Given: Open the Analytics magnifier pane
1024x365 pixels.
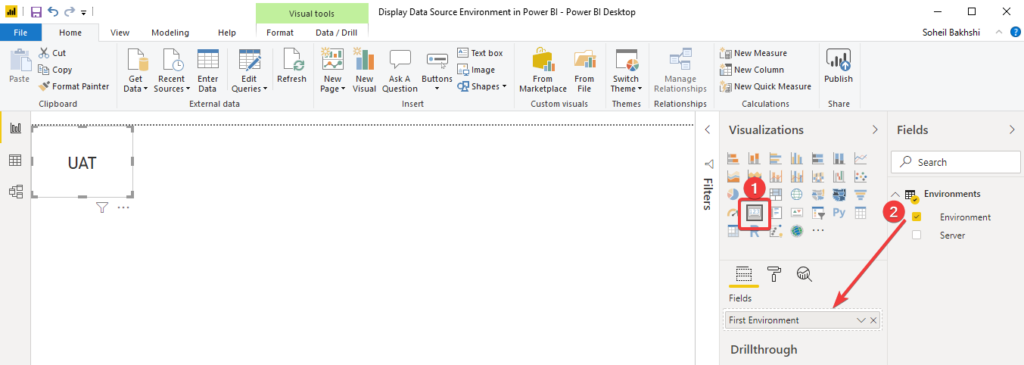Looking at the screenshot, I should [x=804, y=274].
